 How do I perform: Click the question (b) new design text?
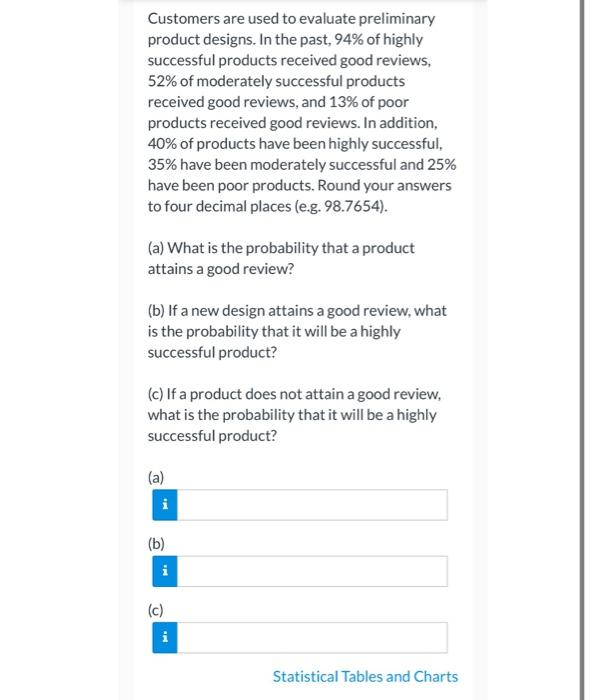click(x=297, y=331)
